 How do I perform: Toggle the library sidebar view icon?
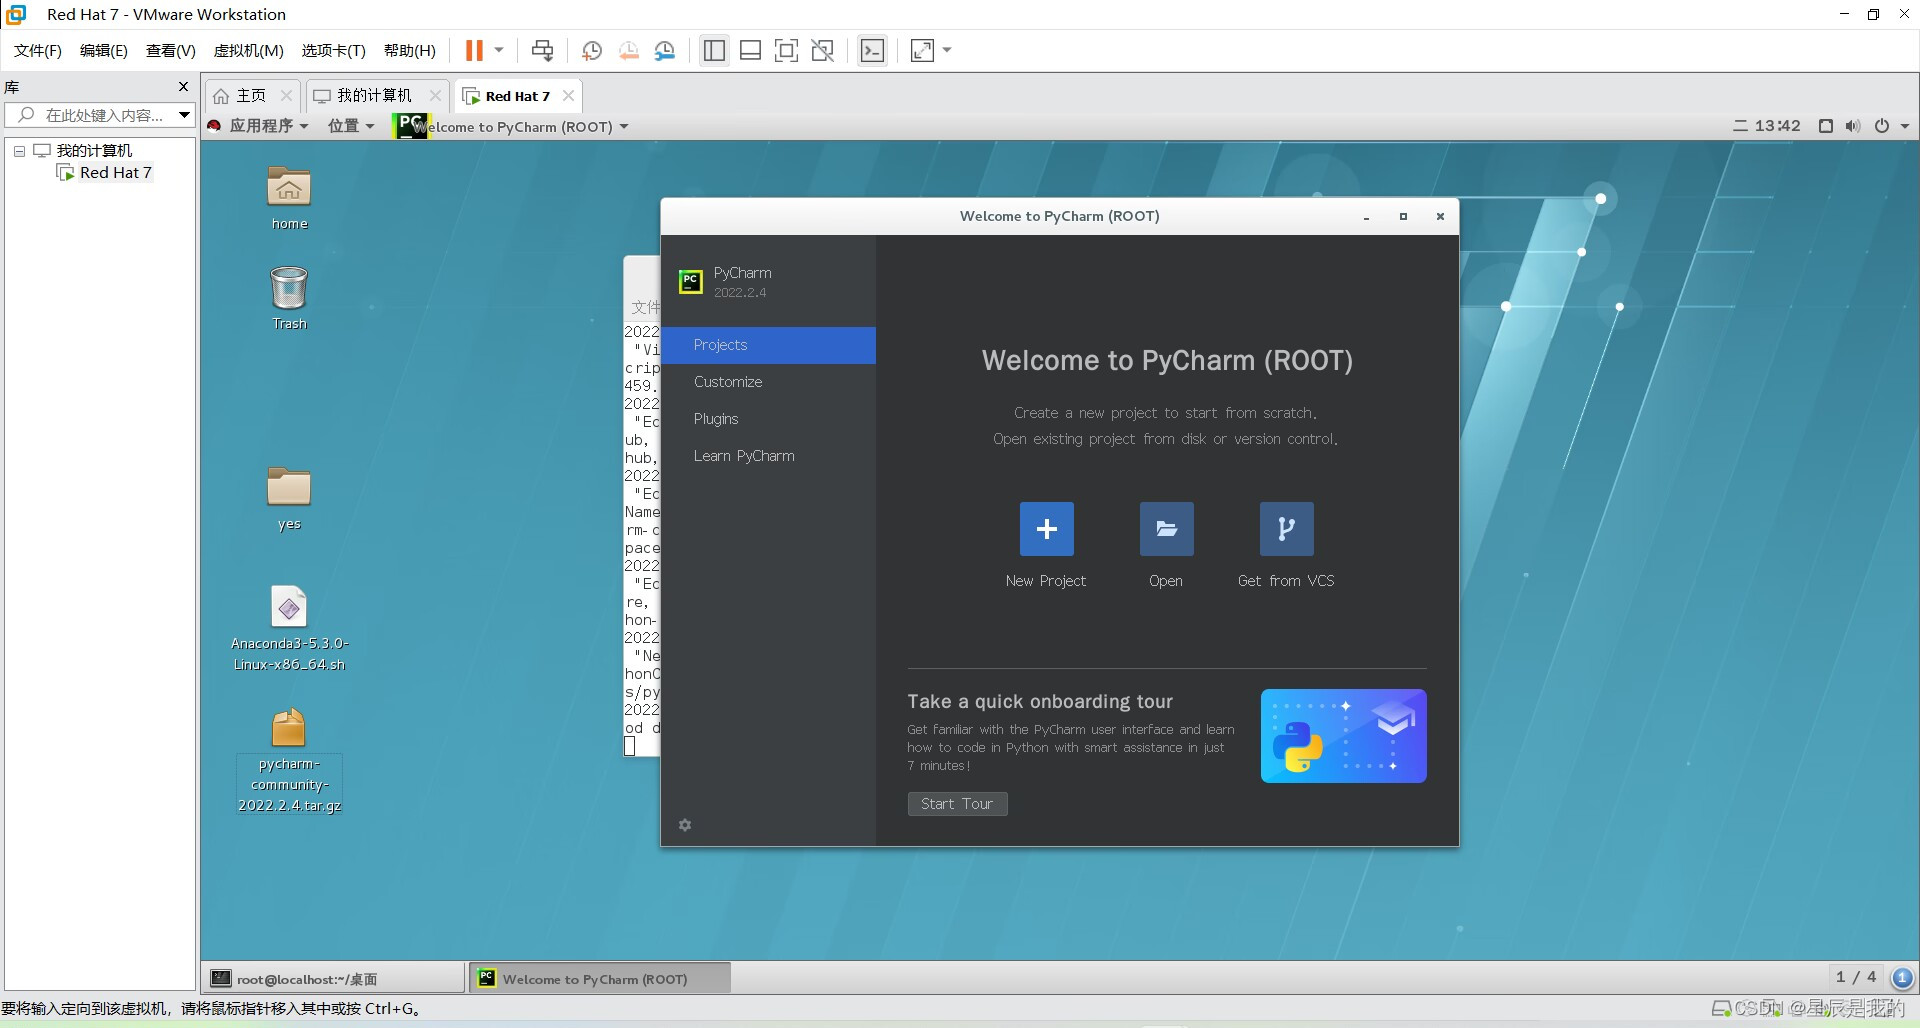[x=714, y=50]
